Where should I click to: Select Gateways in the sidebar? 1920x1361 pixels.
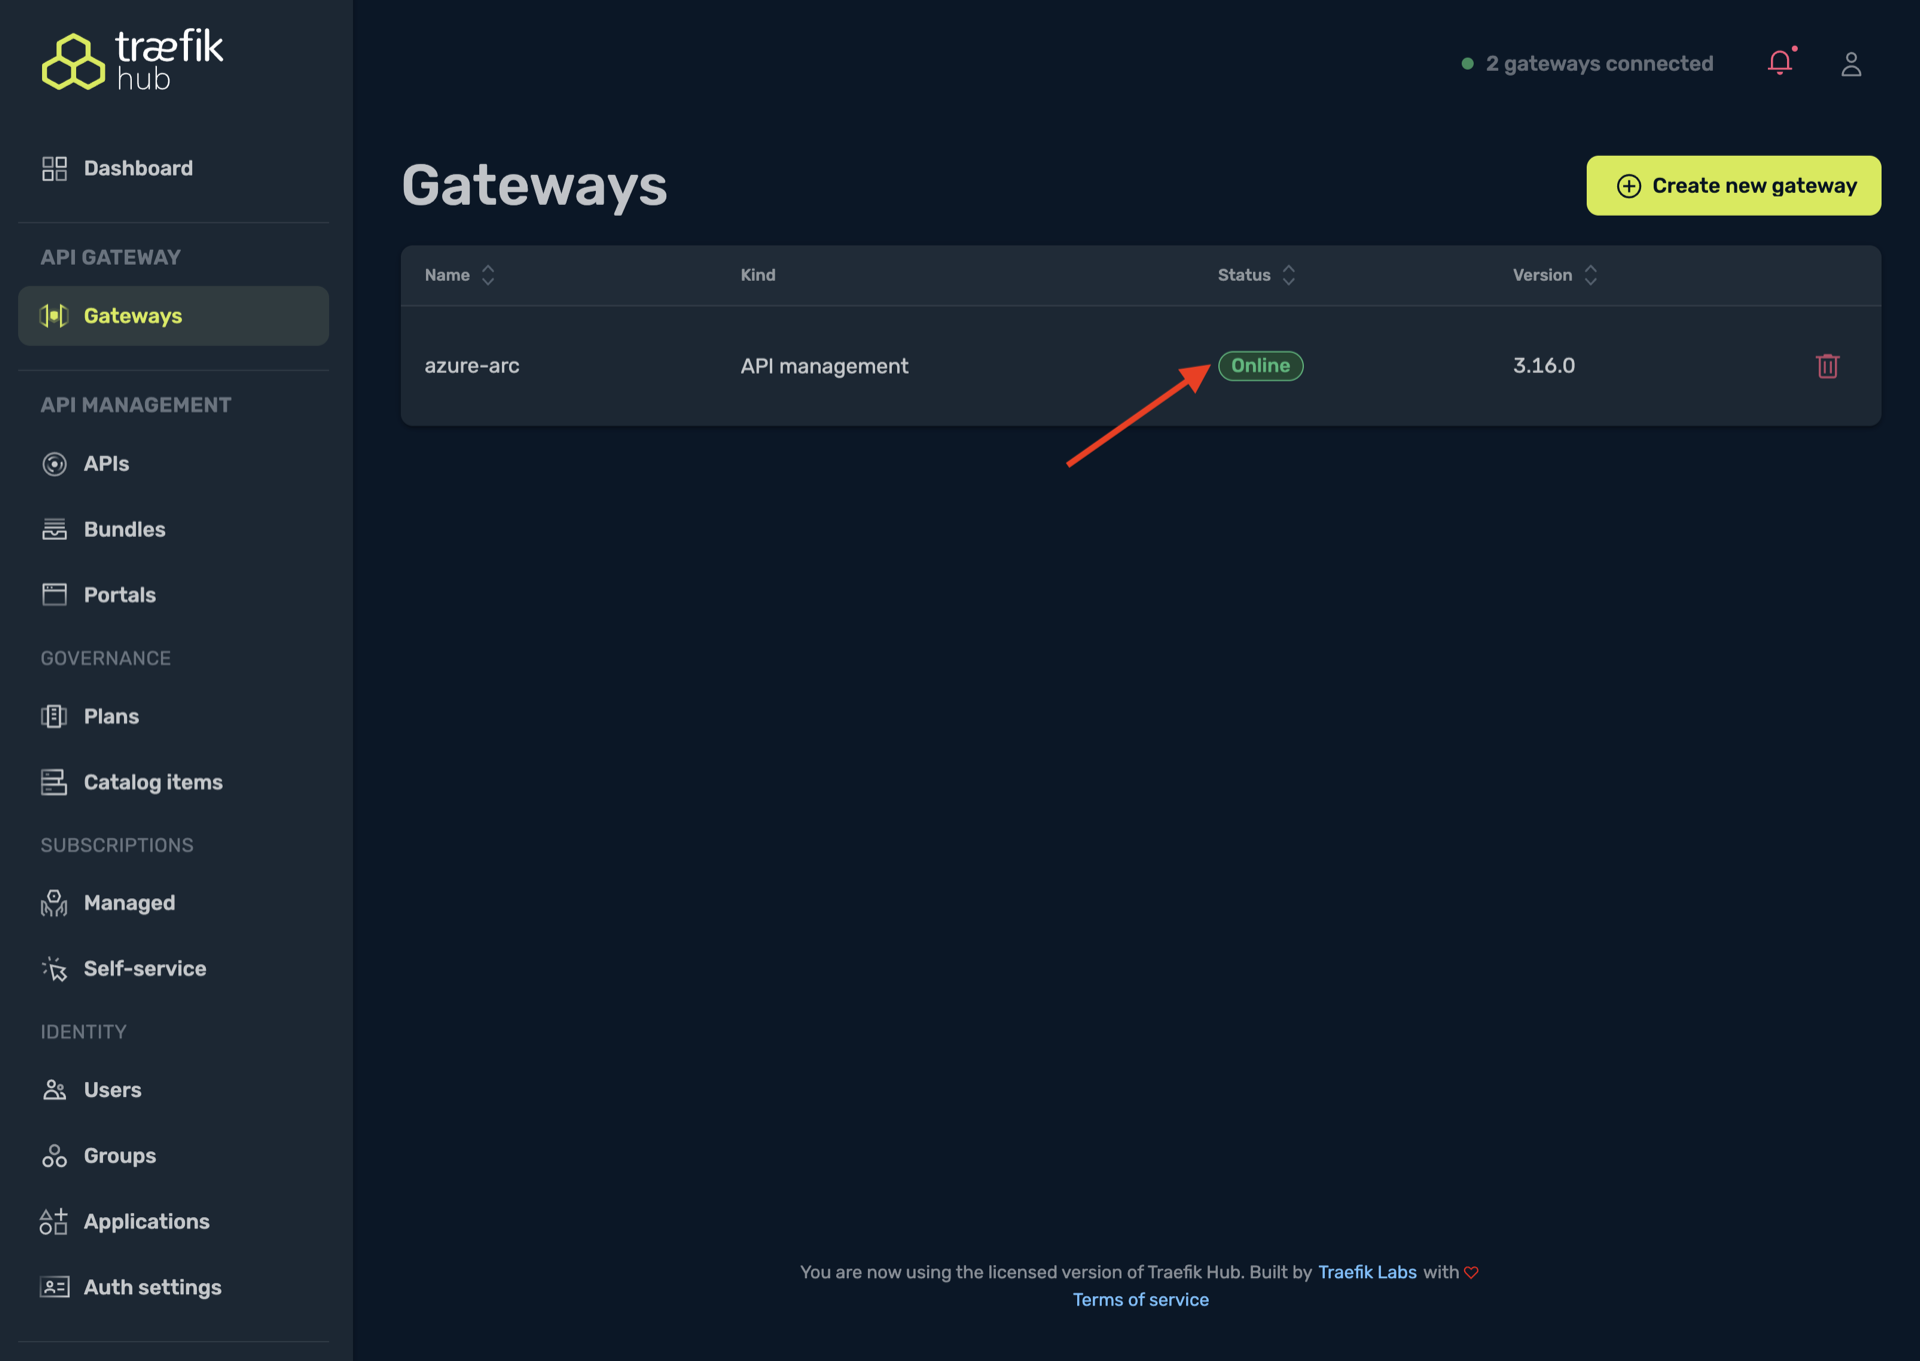[173, 316]
